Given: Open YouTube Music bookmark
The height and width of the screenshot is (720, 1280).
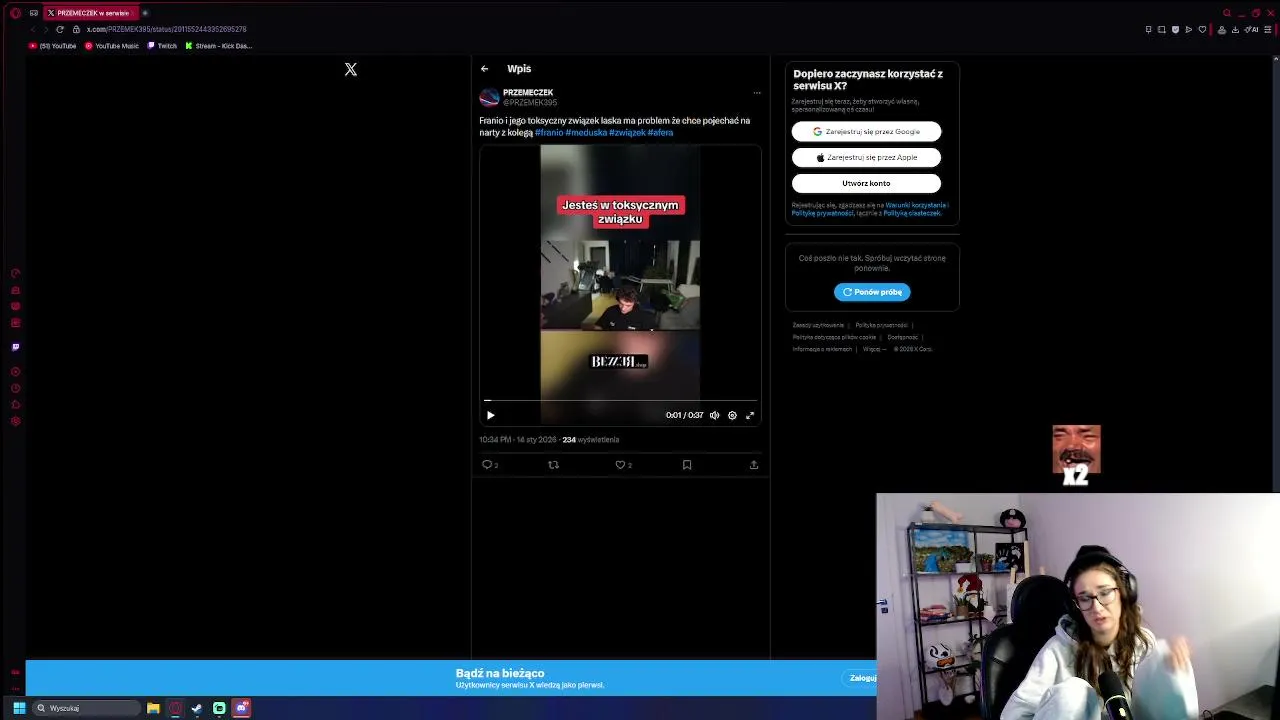Looking at the screenshot, I should (x=112, y=46).
